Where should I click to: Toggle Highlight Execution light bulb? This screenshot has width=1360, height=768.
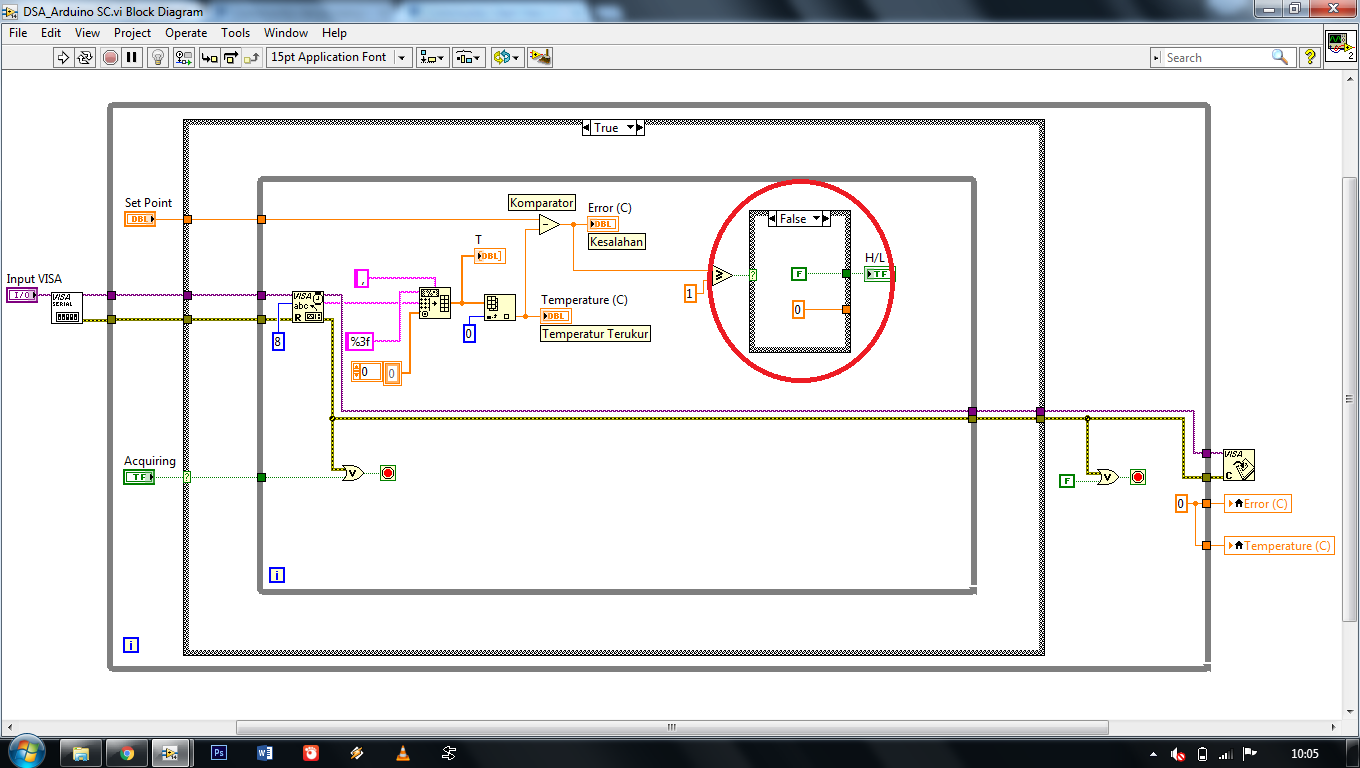pos(157,57)
